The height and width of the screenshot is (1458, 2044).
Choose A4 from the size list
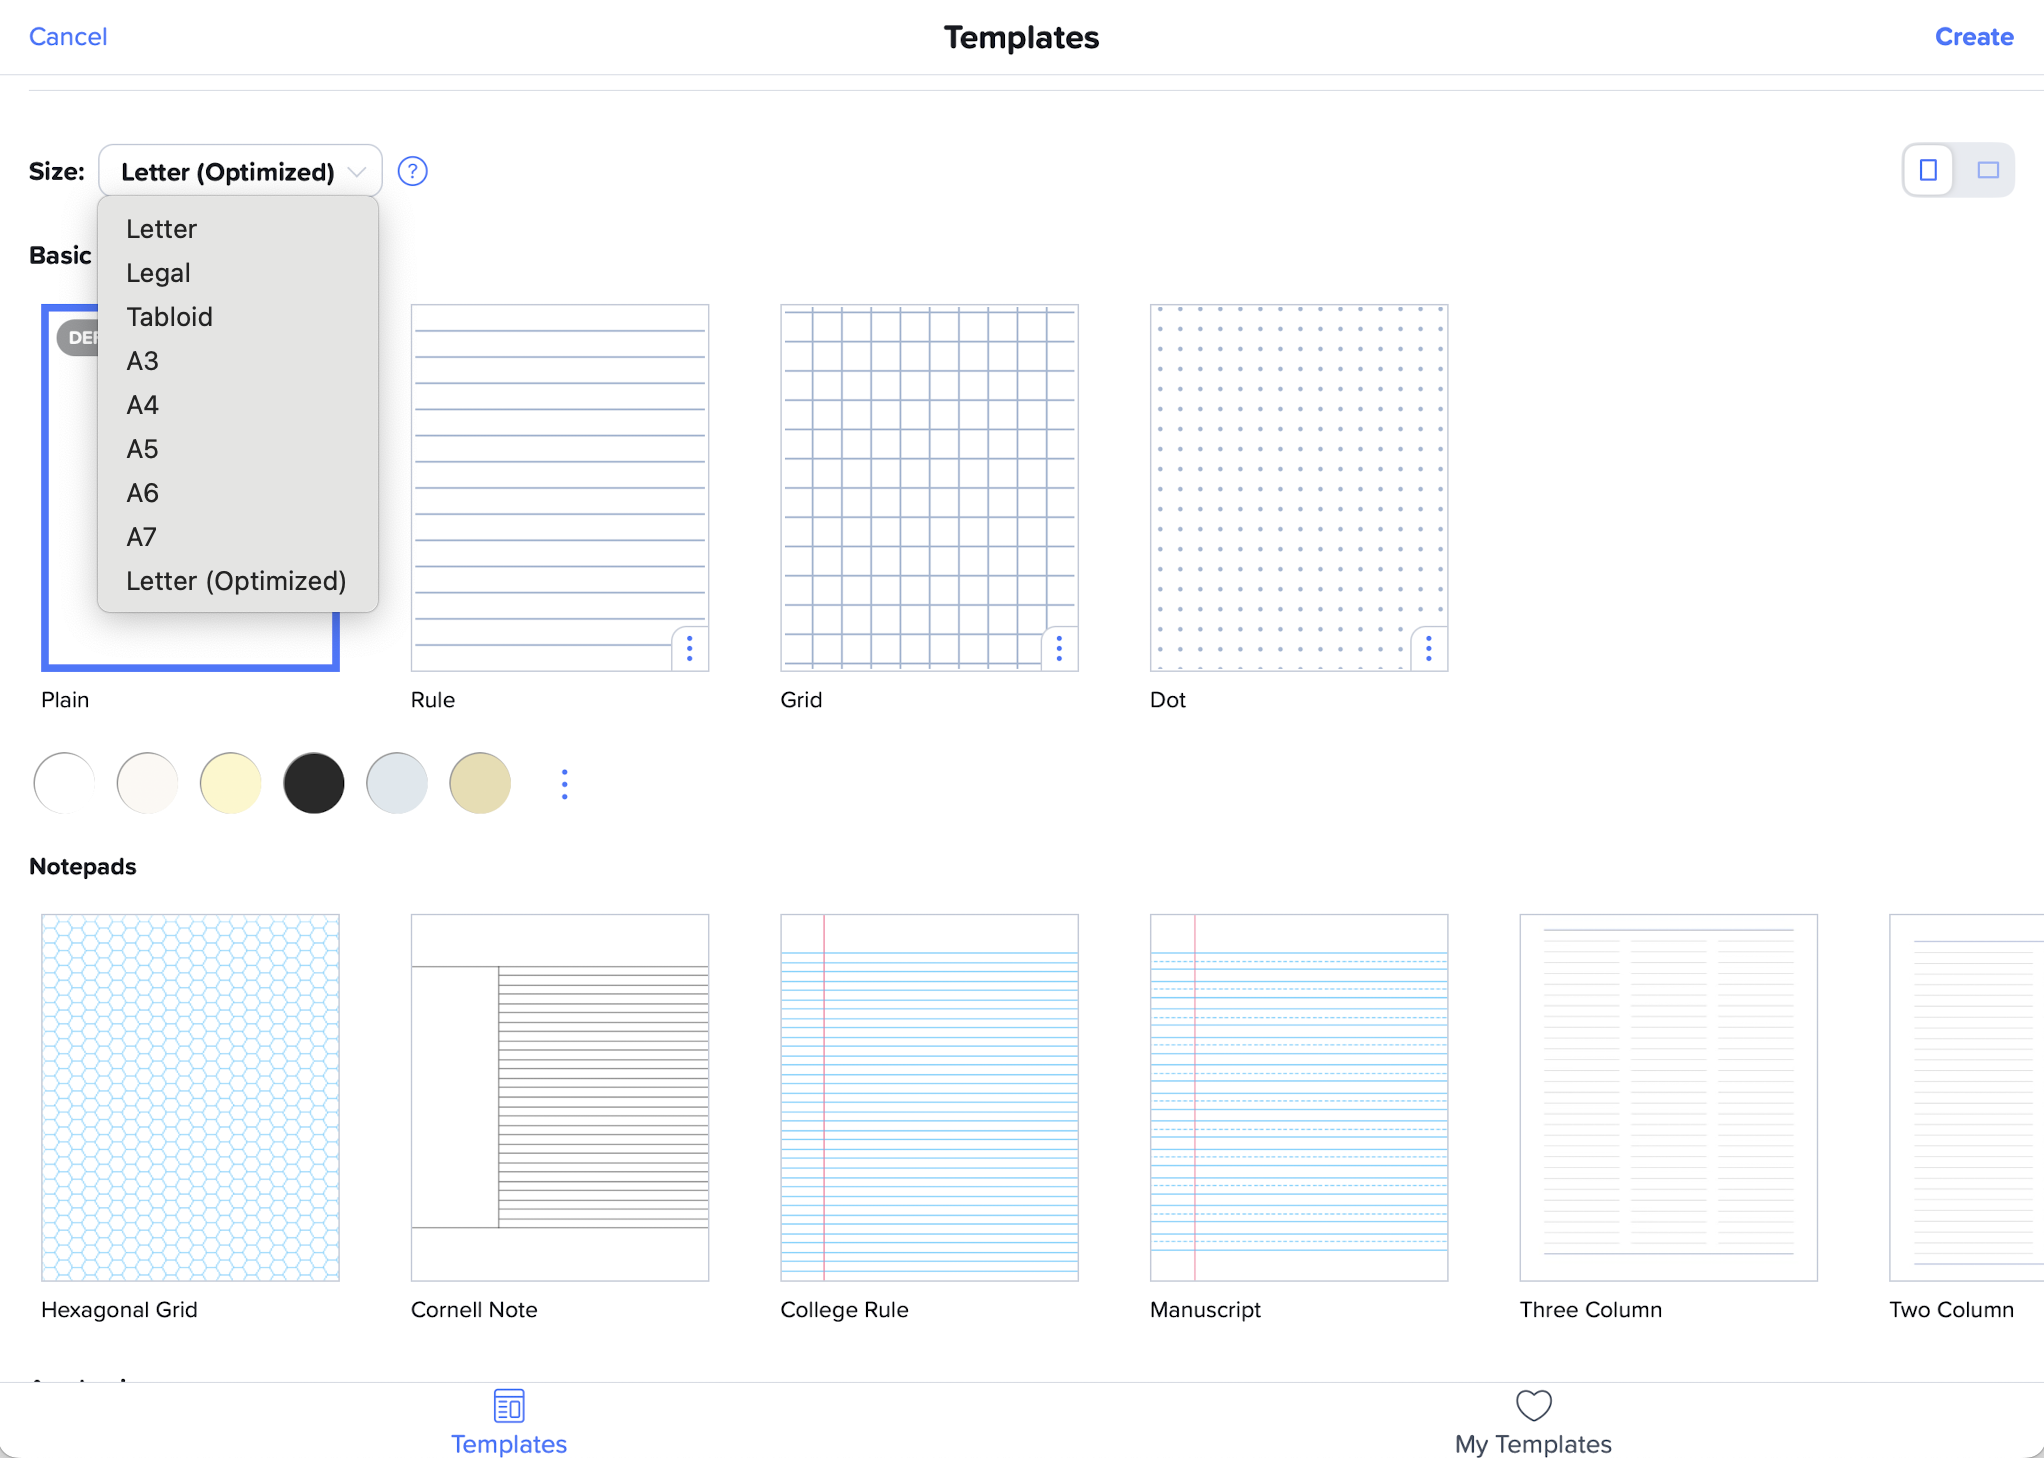coord(143,405)
